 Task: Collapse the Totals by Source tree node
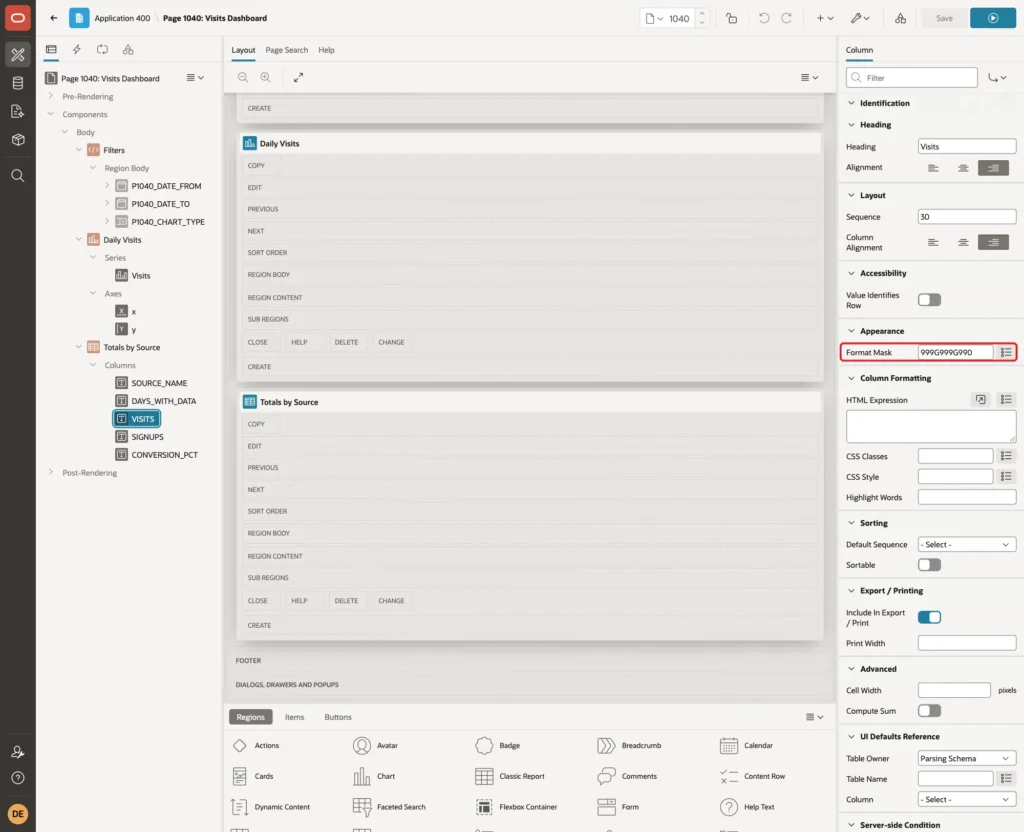78,347
